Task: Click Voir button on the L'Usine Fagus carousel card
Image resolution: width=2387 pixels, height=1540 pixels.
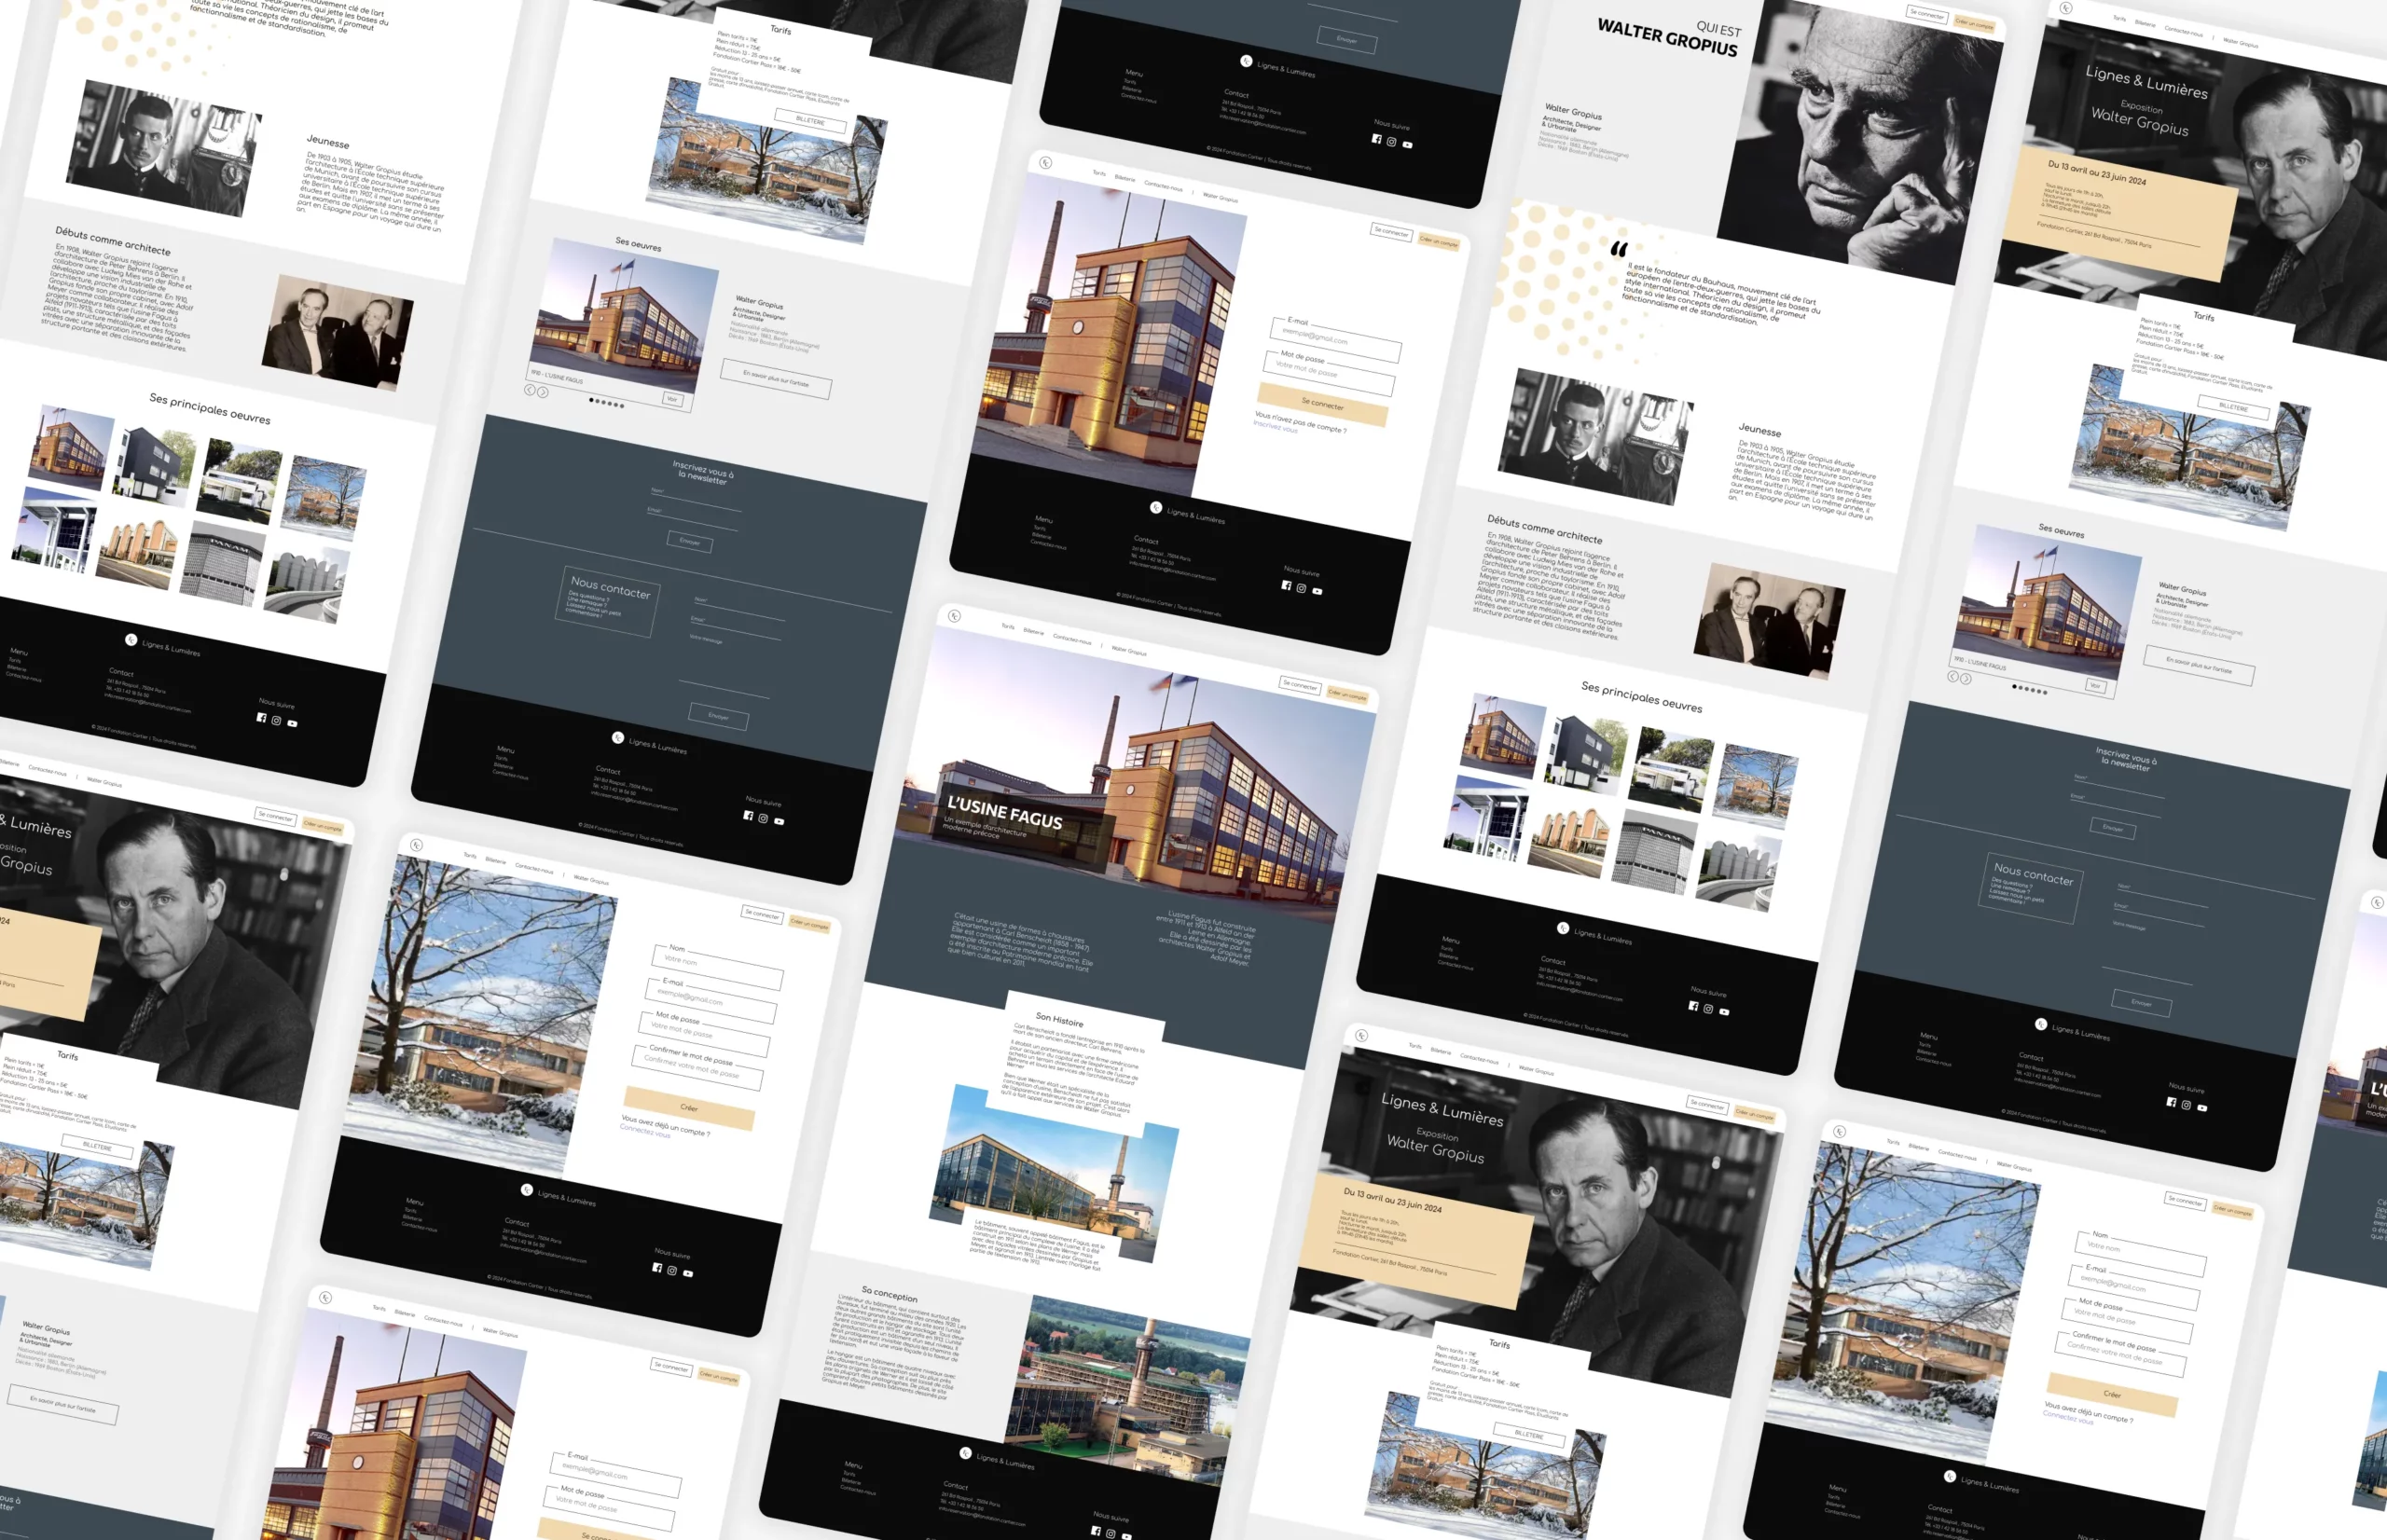Action: [672, 399]
